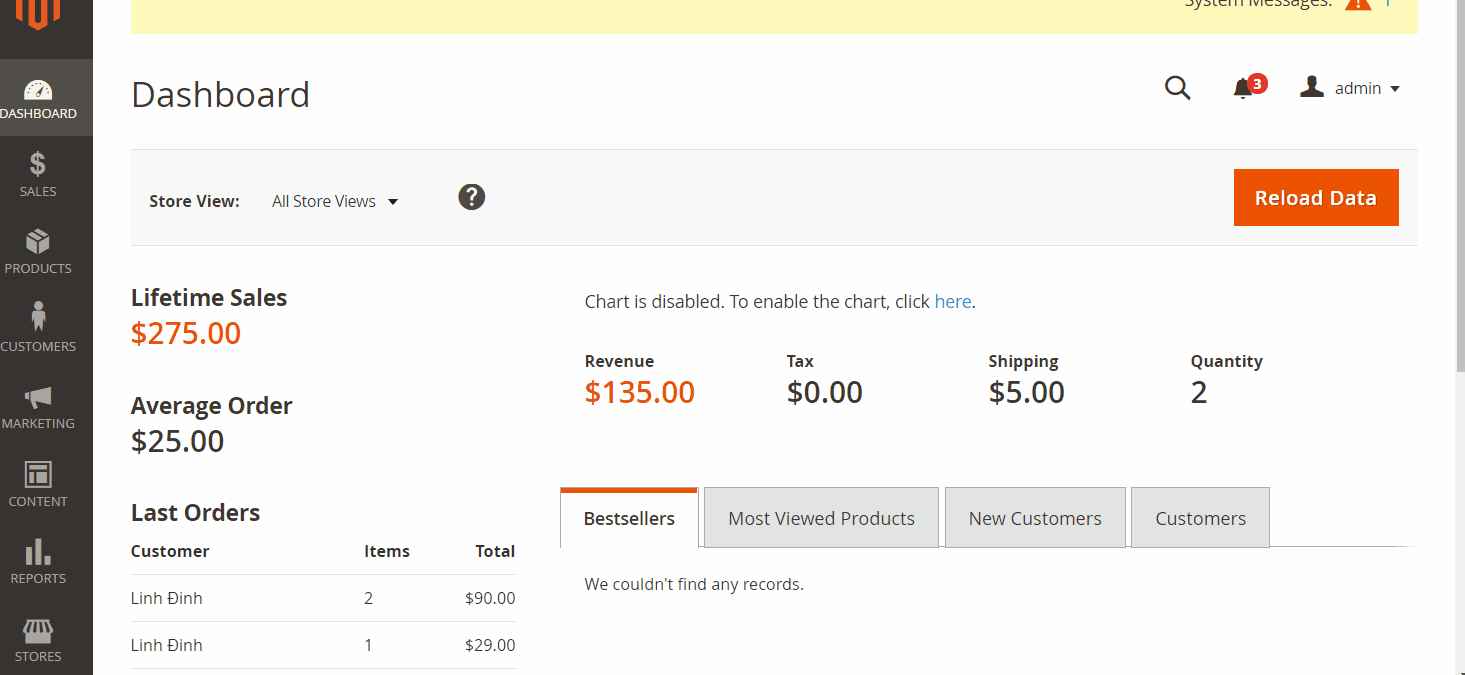This screenshot has width=1465, height=675.
Task: Click the Store View help question mark
Action: click(x=472, y=197)
